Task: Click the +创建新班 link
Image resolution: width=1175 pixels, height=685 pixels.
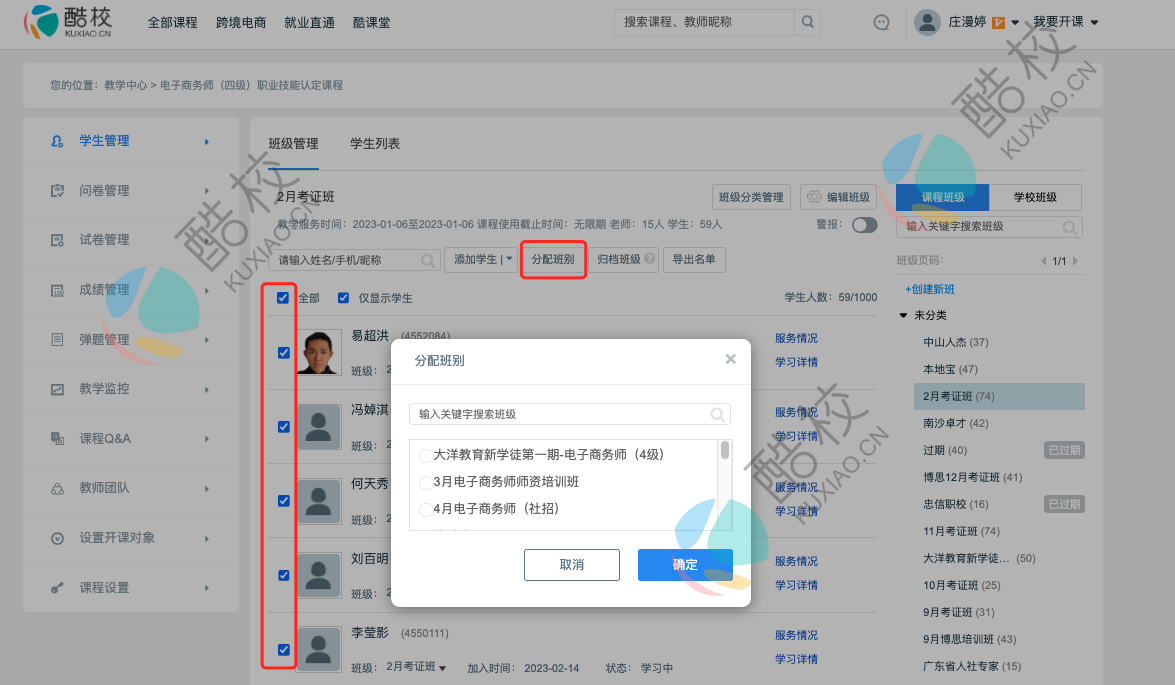Action: [x=930, y=289]
